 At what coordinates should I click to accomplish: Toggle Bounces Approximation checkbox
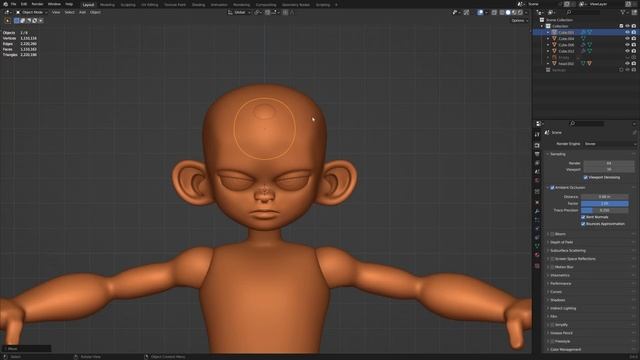(x=583, y=224)
